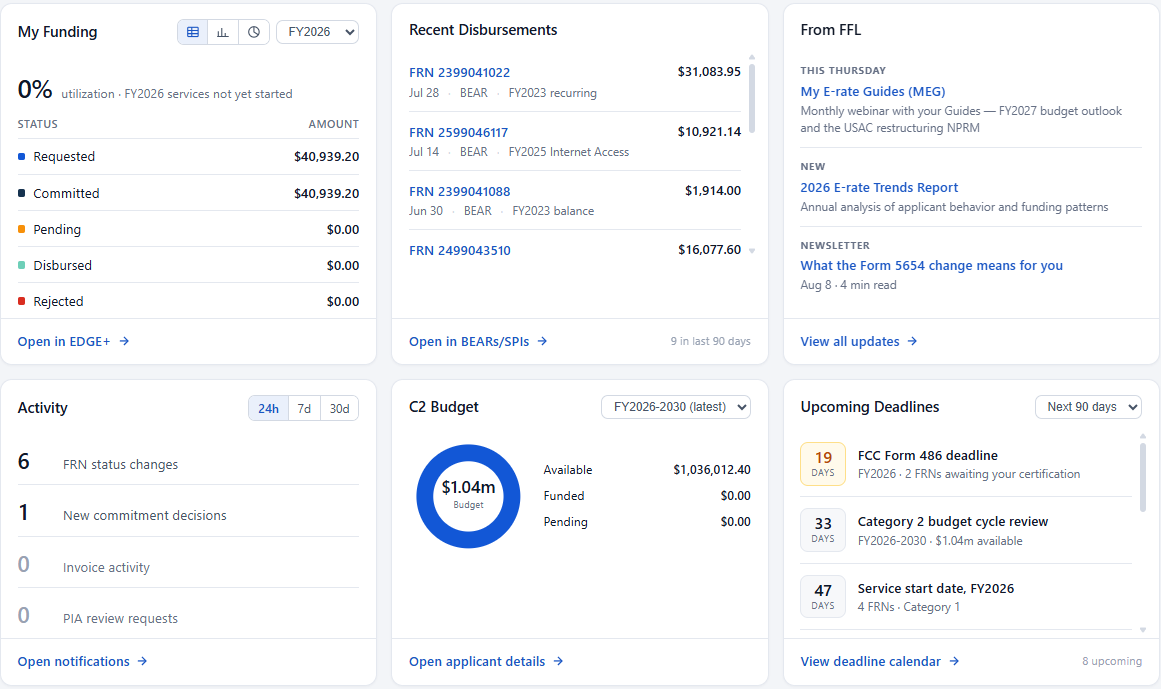Screen dimensions: 1161x689
Task: Click the arrow next to Open applicant details
Action: 558,662
